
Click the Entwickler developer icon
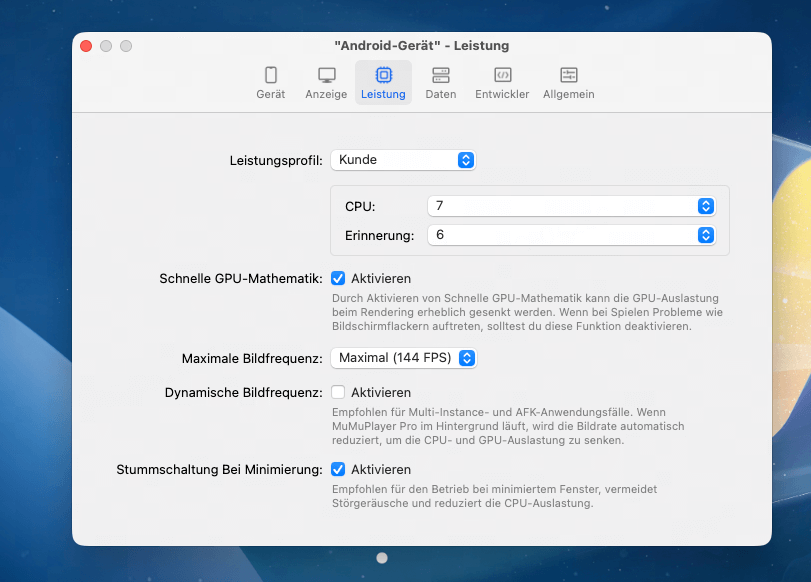[x=501, y=76]
